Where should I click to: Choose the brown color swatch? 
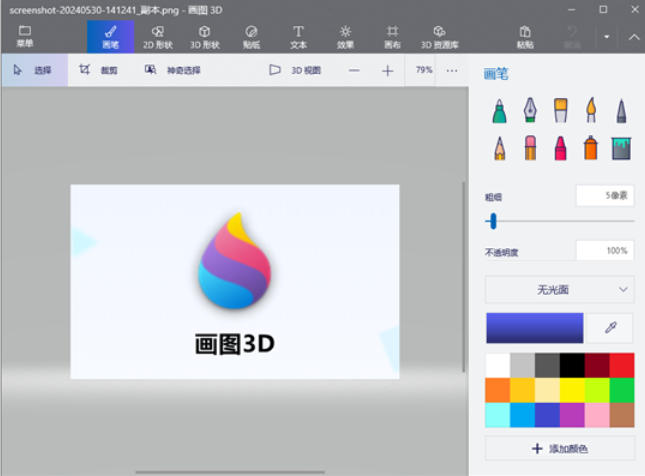point(622,415)
